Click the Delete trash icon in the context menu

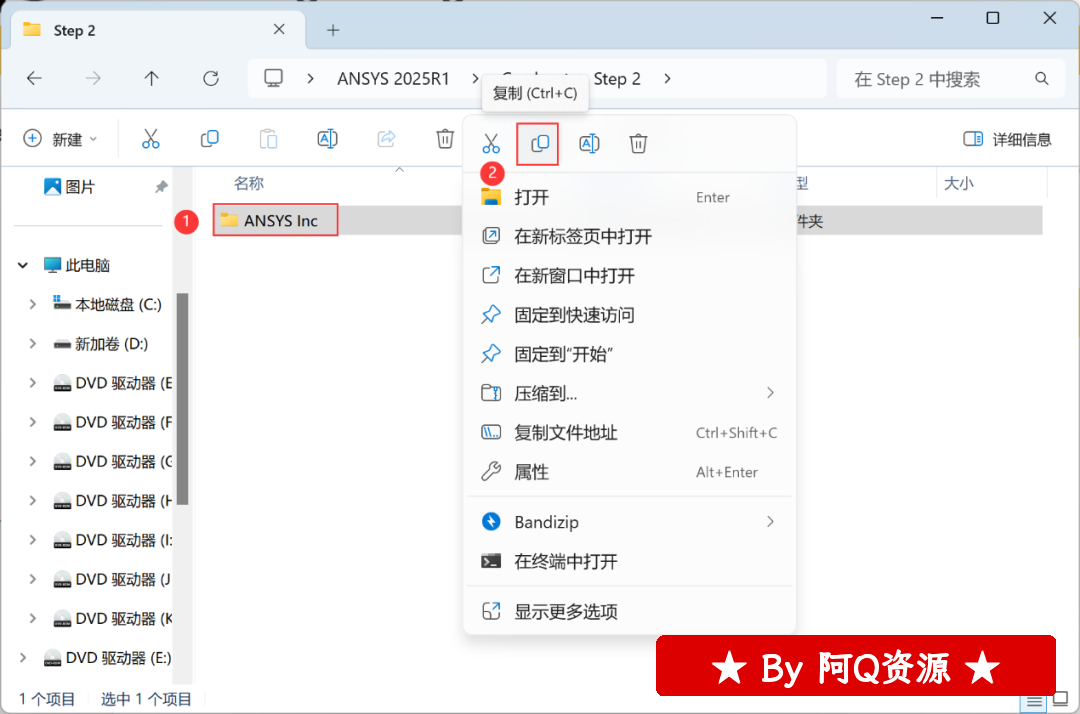pos(638,143)
